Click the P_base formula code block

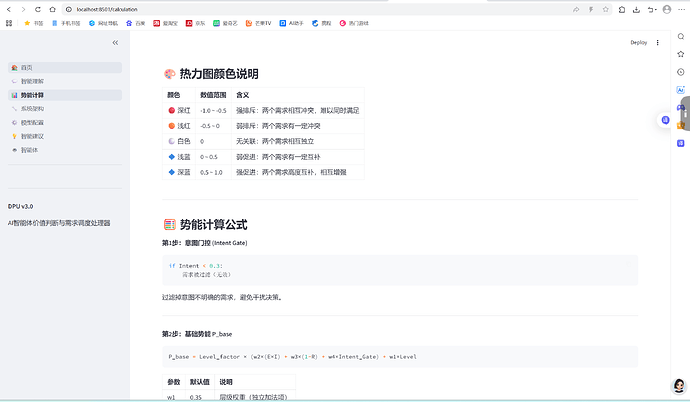[400, 357]
